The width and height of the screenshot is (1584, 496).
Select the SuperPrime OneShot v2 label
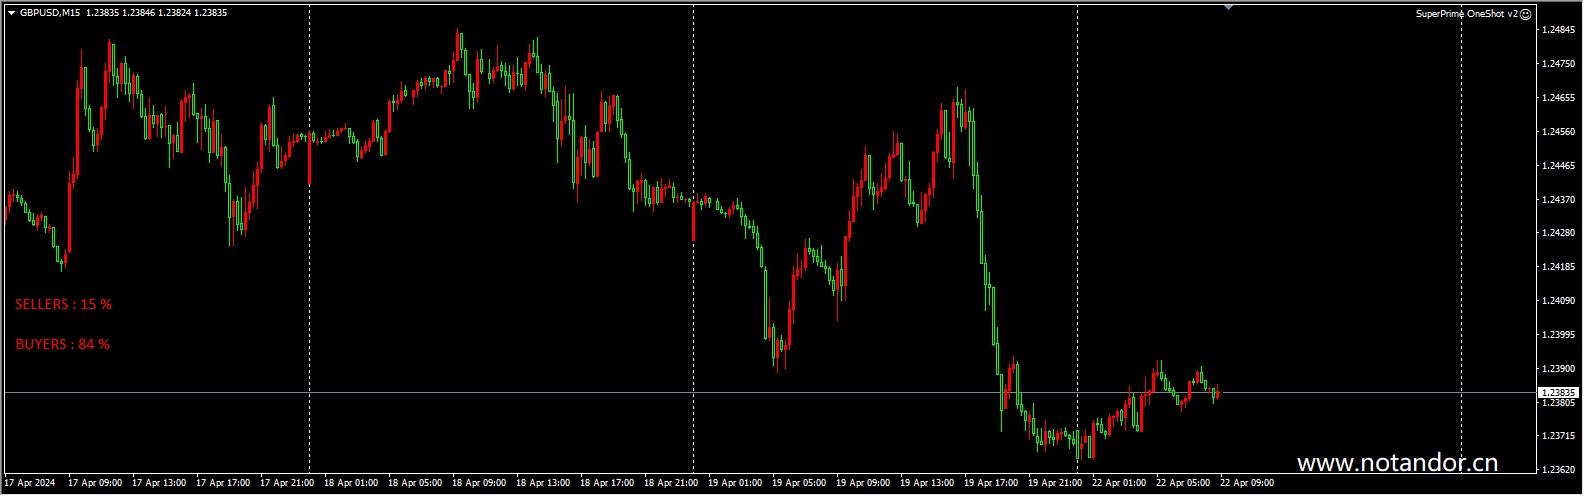tap(1466, 14)
